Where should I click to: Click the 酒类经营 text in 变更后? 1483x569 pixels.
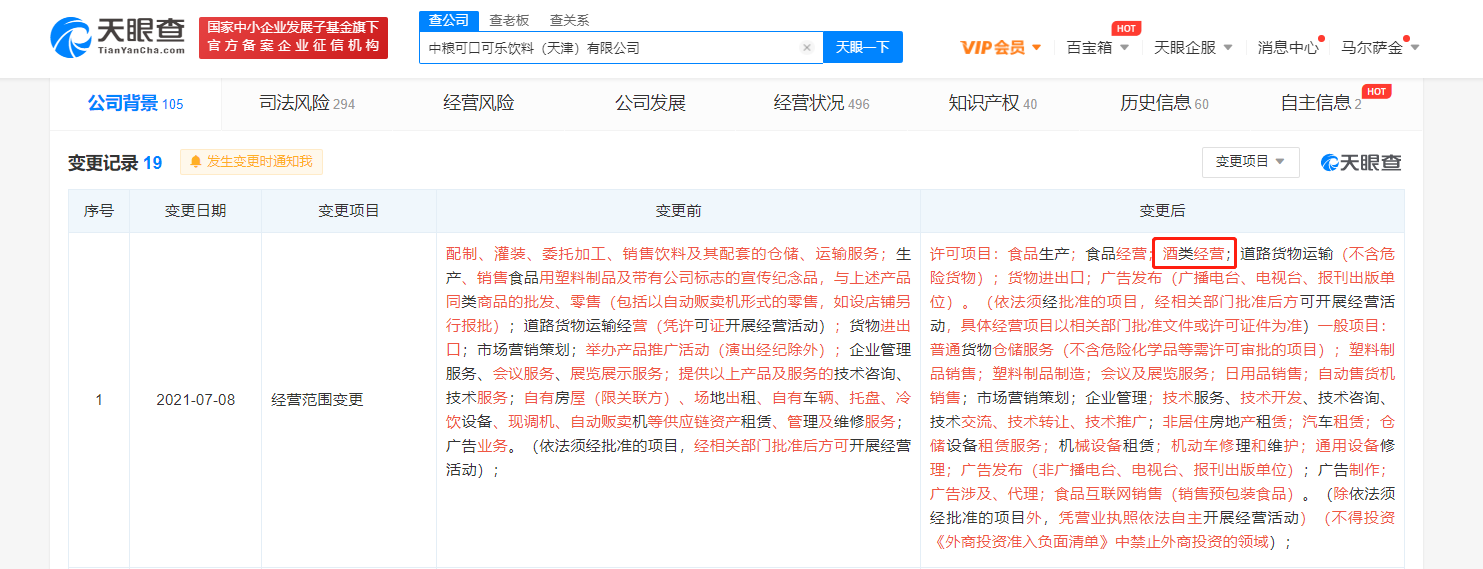(x=1193, y=254)
